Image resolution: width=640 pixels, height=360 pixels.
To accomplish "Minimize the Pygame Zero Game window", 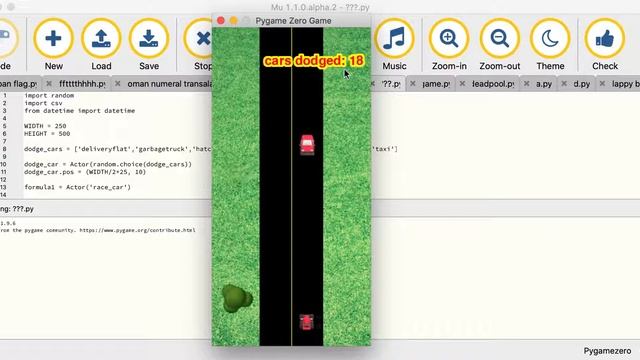I will click(233, 20).
